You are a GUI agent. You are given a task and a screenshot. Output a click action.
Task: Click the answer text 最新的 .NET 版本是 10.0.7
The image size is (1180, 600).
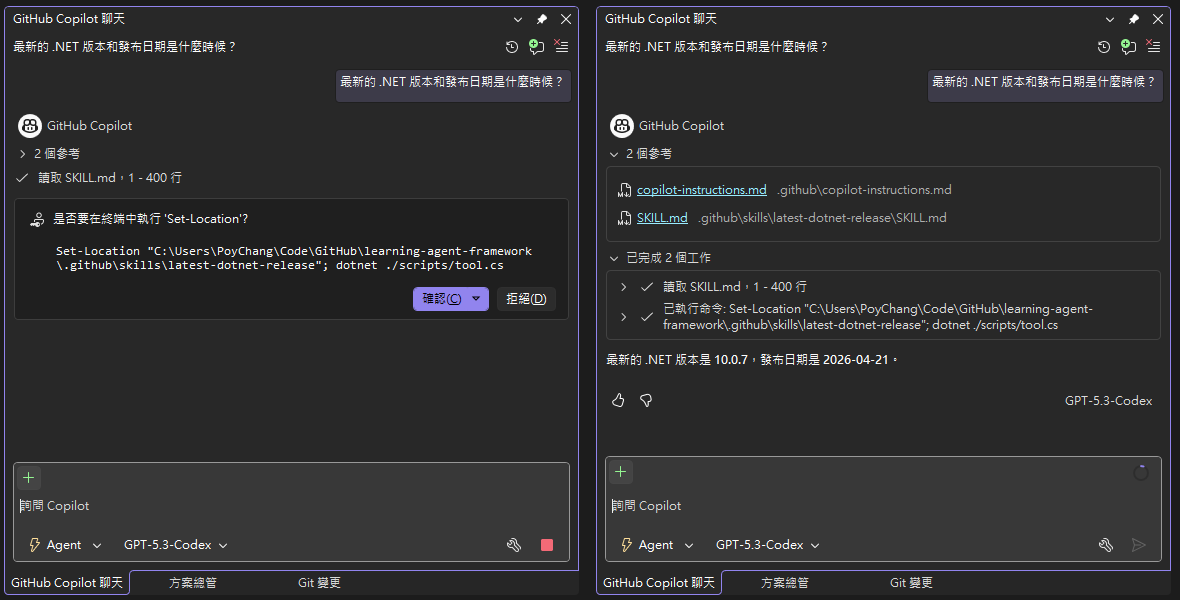[x=677, y=360]
